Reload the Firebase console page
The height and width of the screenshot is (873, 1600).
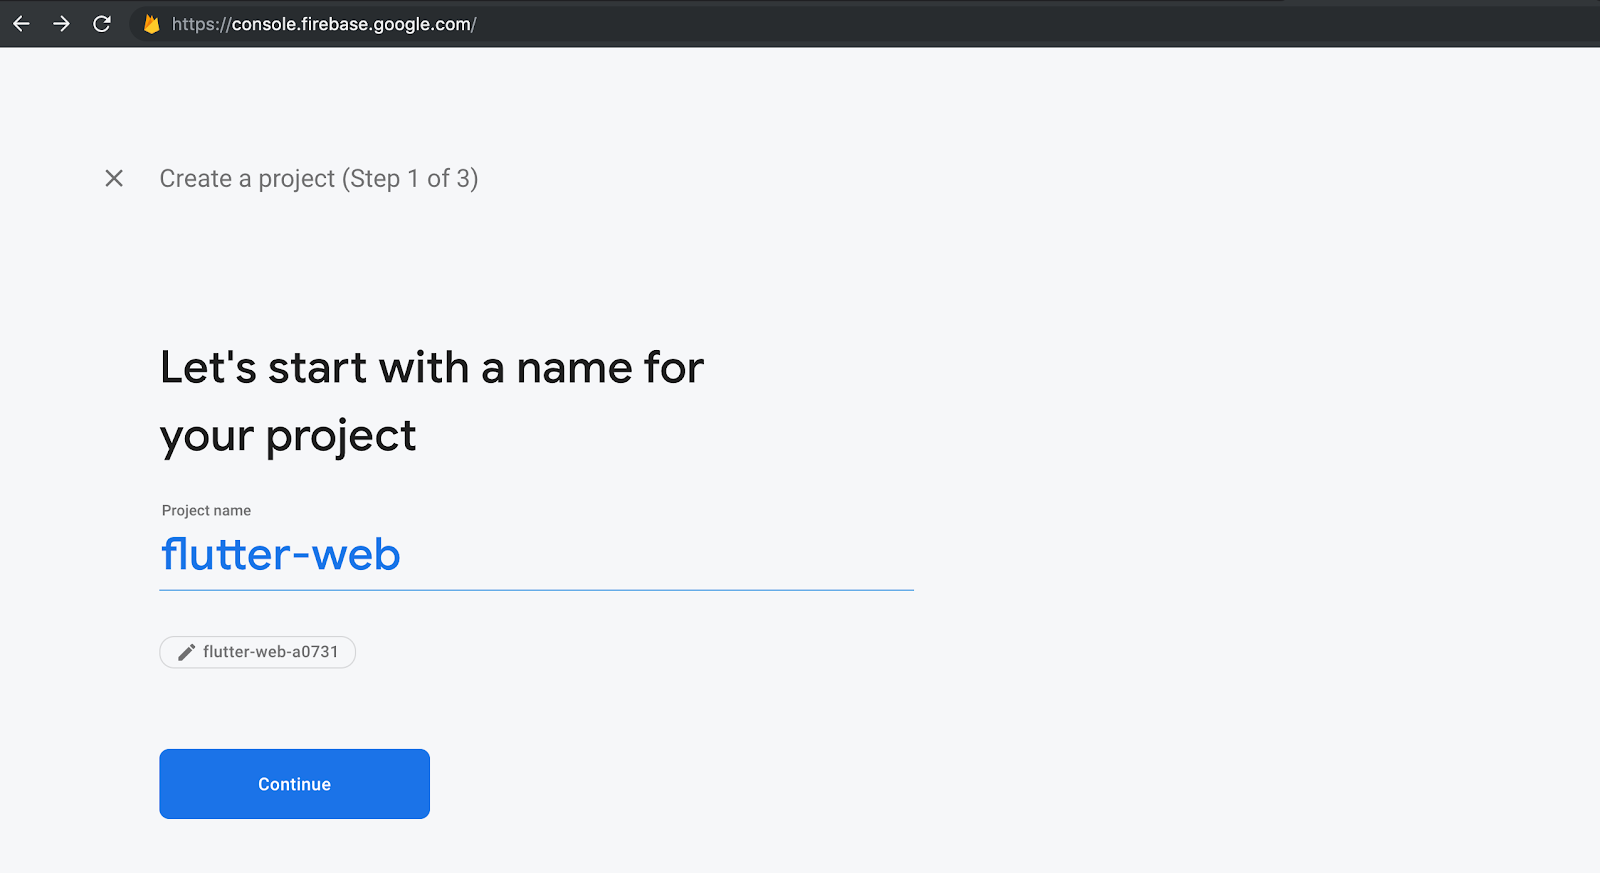102,24
